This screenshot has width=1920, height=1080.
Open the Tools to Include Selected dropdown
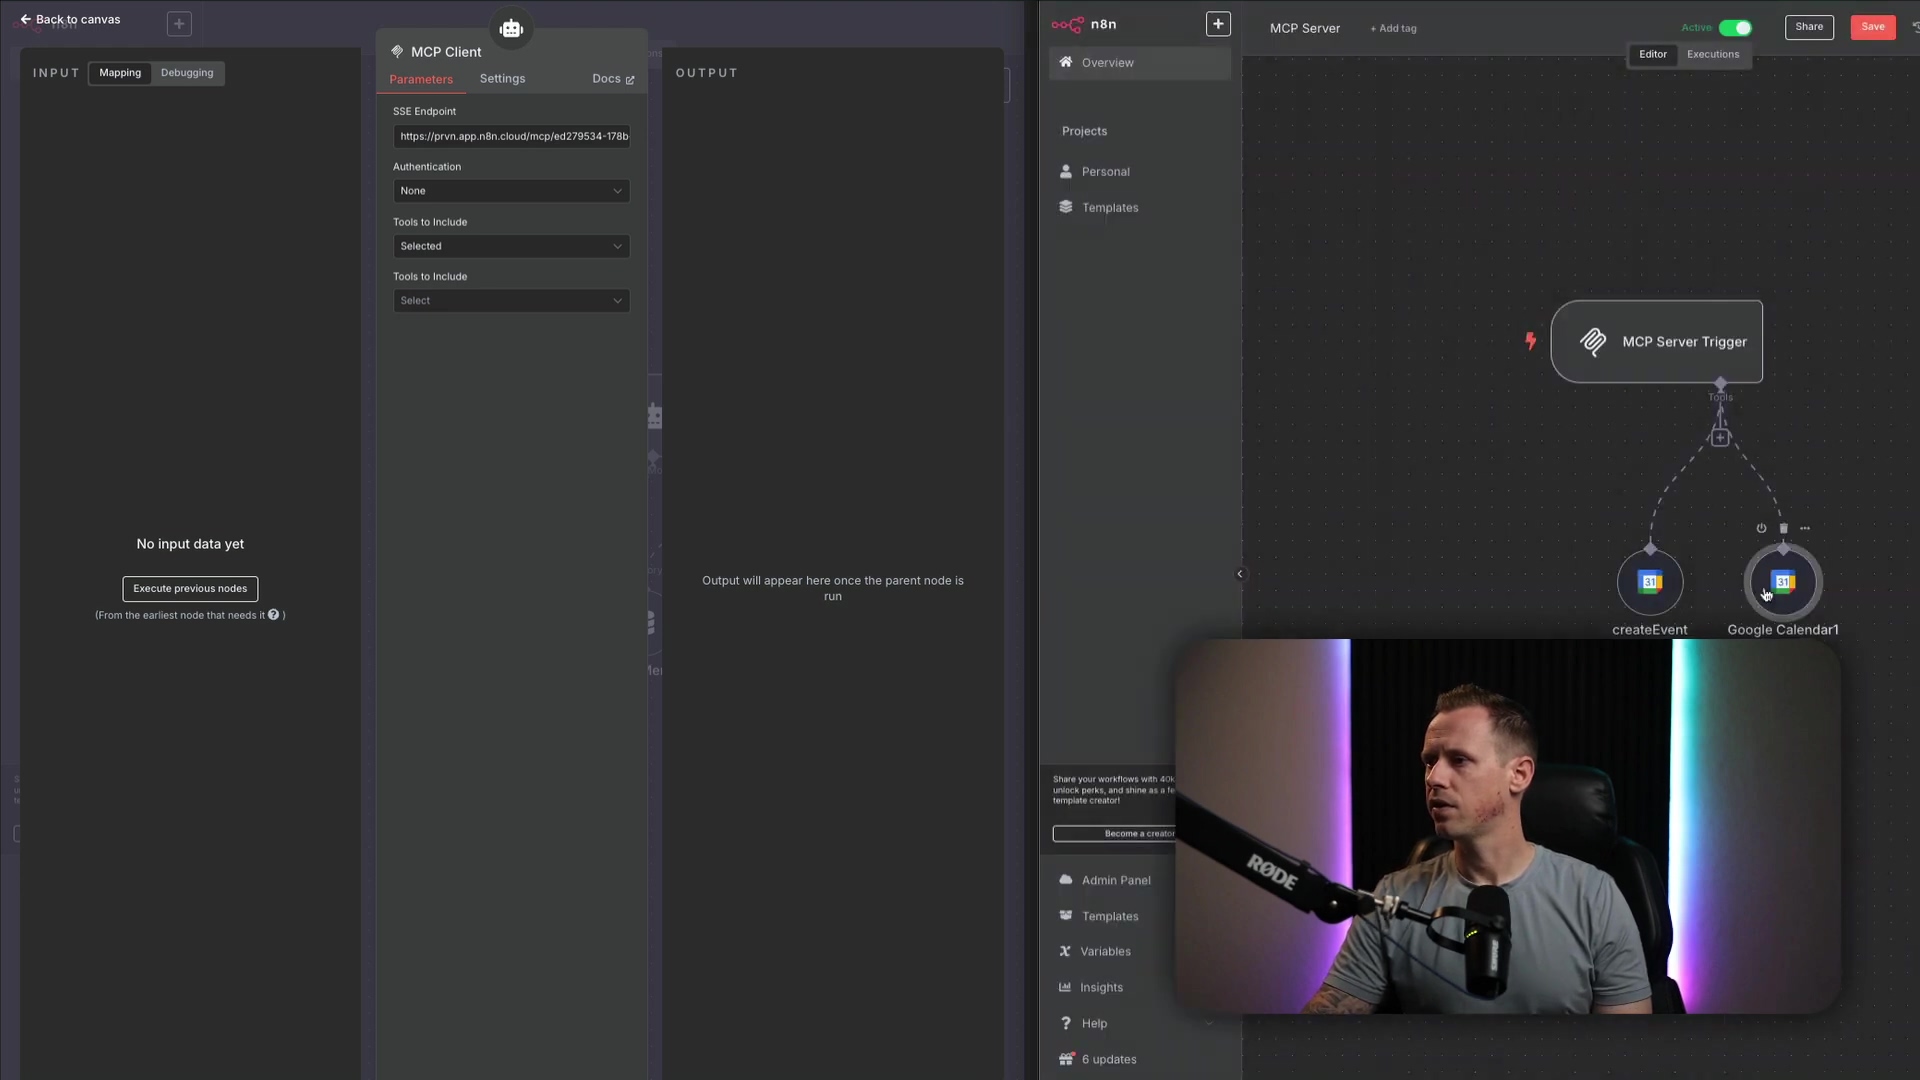coord(511,246)
